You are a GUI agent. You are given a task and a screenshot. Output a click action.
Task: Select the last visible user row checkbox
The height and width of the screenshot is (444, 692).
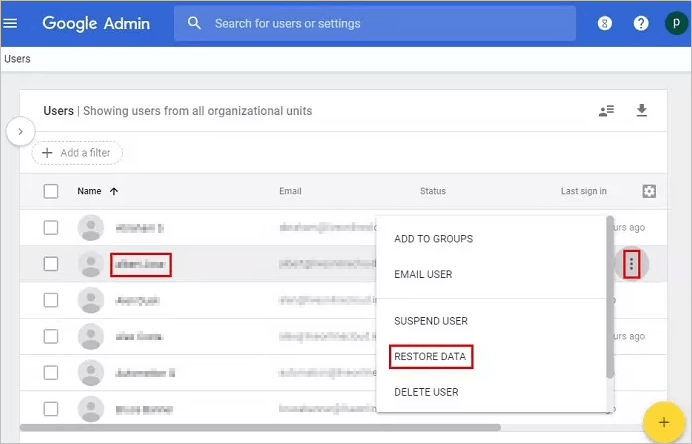(51, 408)
